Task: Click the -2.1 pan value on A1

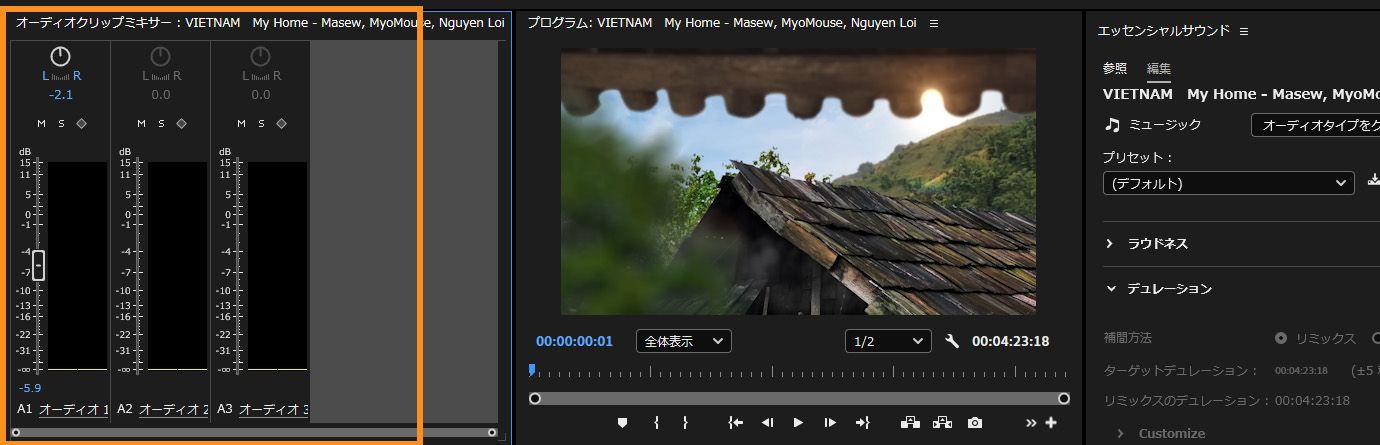Action: (61, 95)
